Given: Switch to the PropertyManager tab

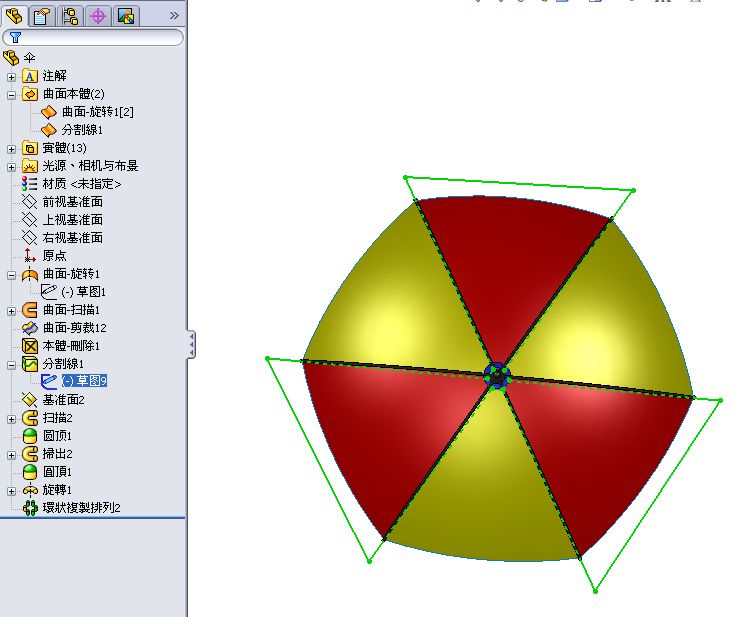Looking at the screenshot, I should coord(42,16).
